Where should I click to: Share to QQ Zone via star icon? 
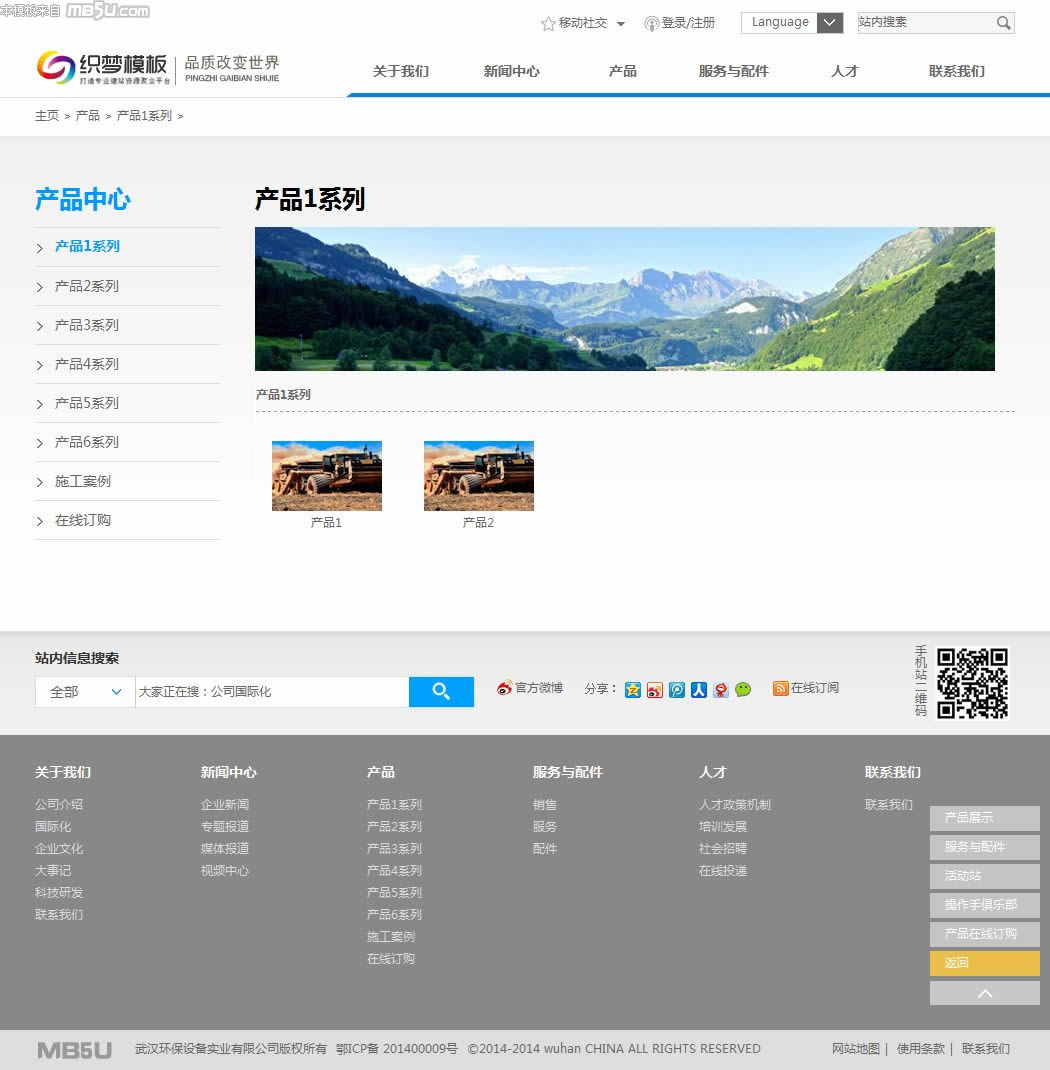point(633,689)
